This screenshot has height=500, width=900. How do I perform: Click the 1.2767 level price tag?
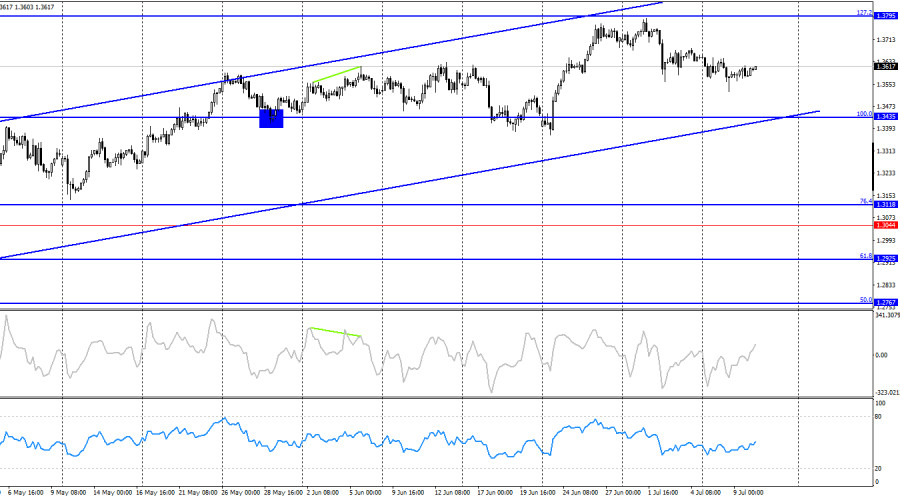886,303
